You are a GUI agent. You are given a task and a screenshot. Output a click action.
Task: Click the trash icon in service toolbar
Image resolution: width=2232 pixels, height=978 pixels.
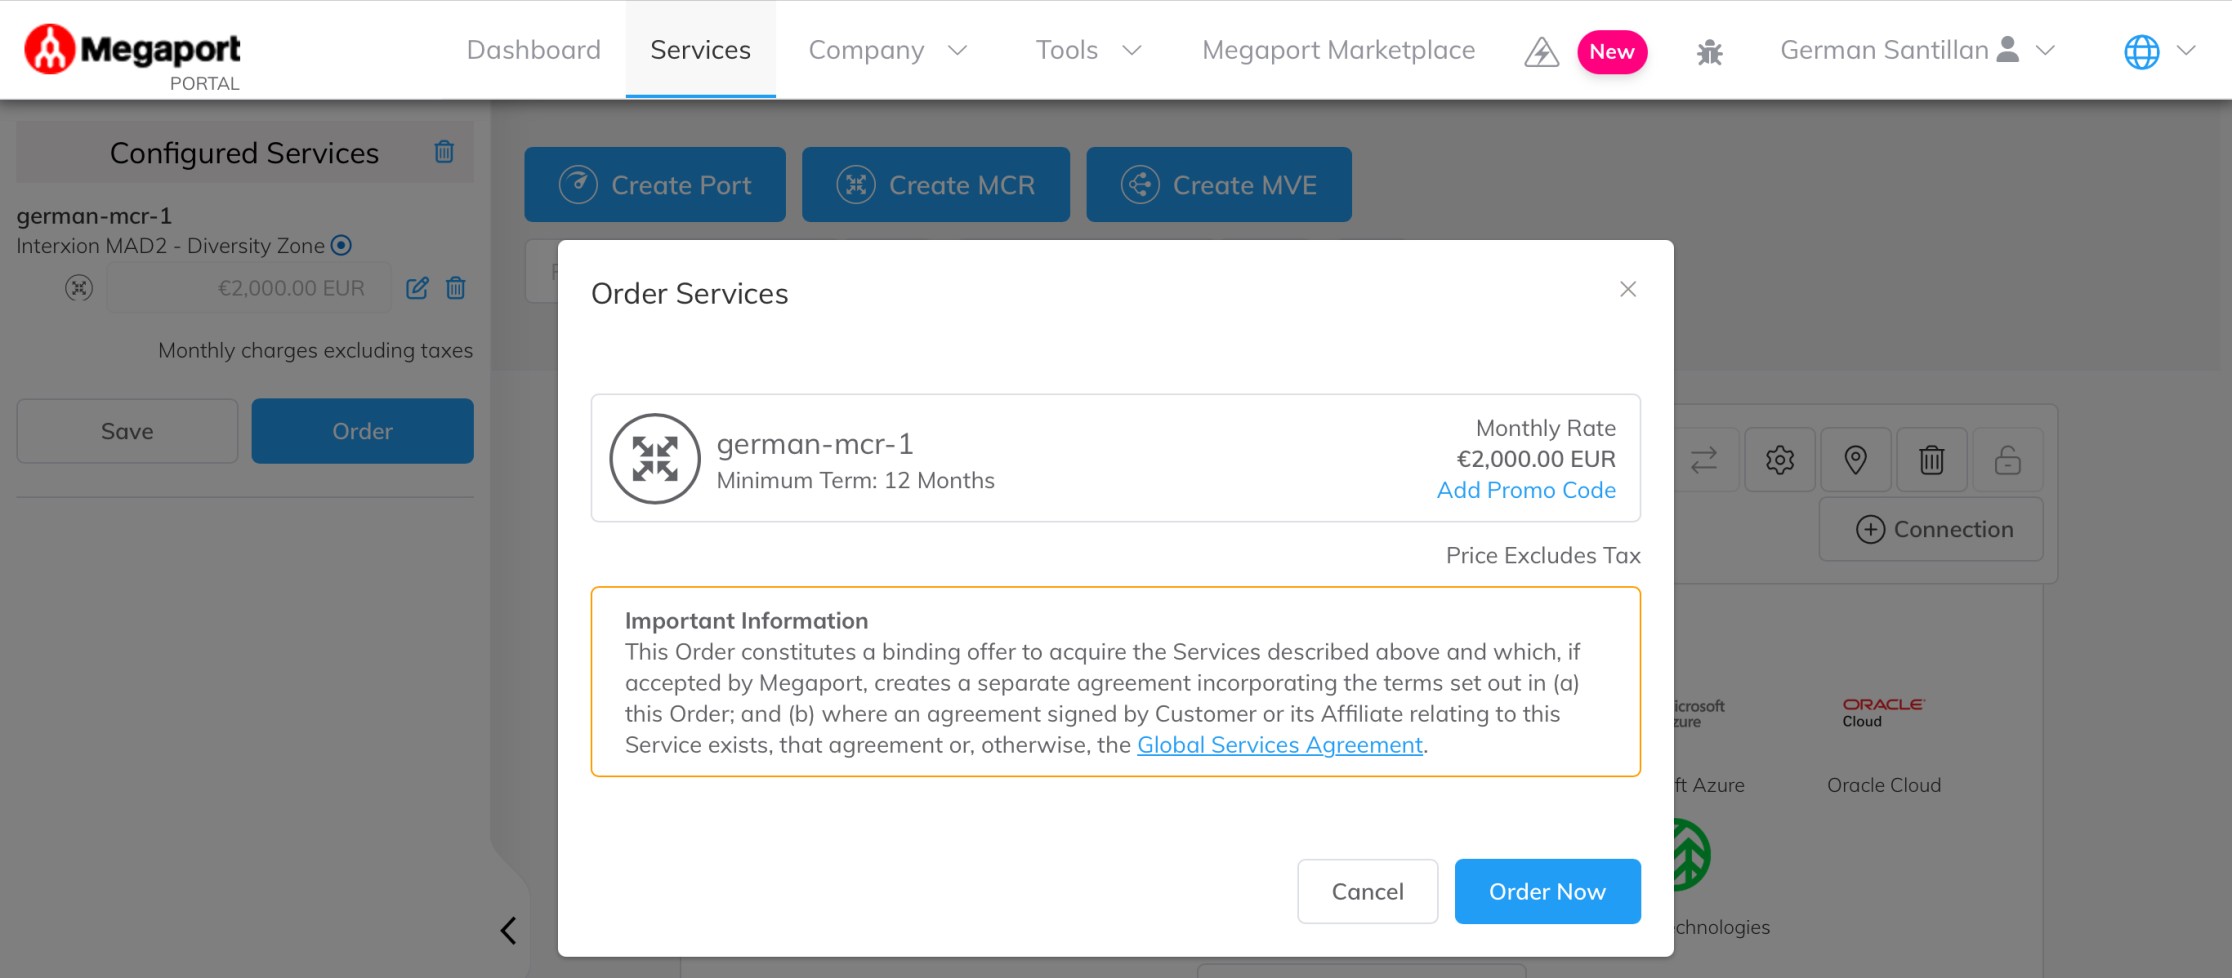coord(1932,460)
